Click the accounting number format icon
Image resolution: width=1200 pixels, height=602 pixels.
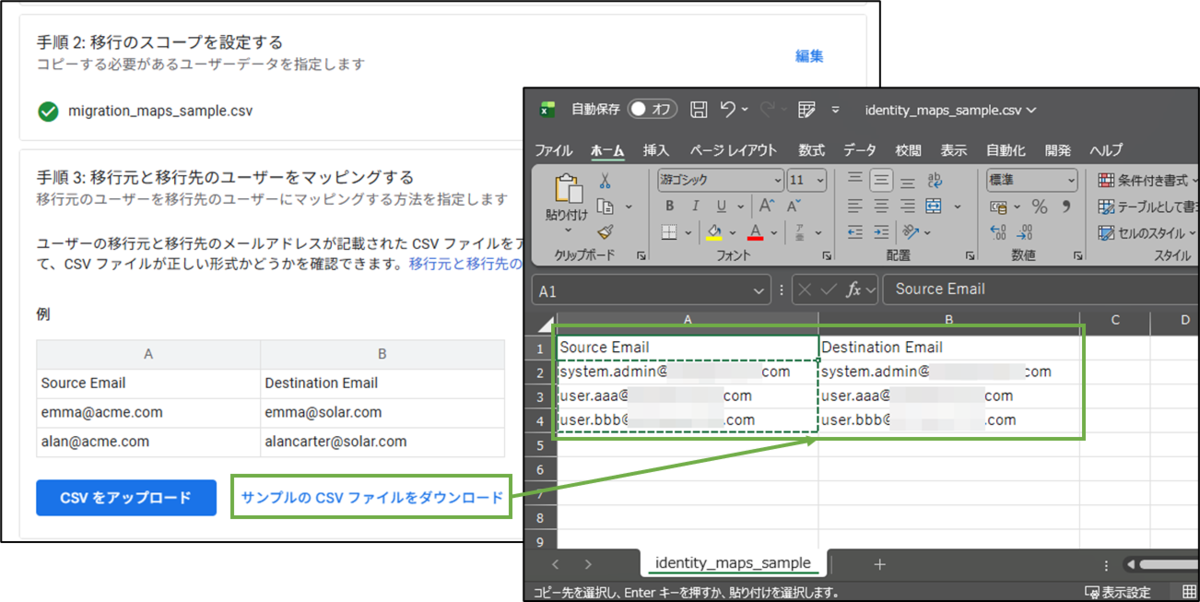click(x=998, y=207)
